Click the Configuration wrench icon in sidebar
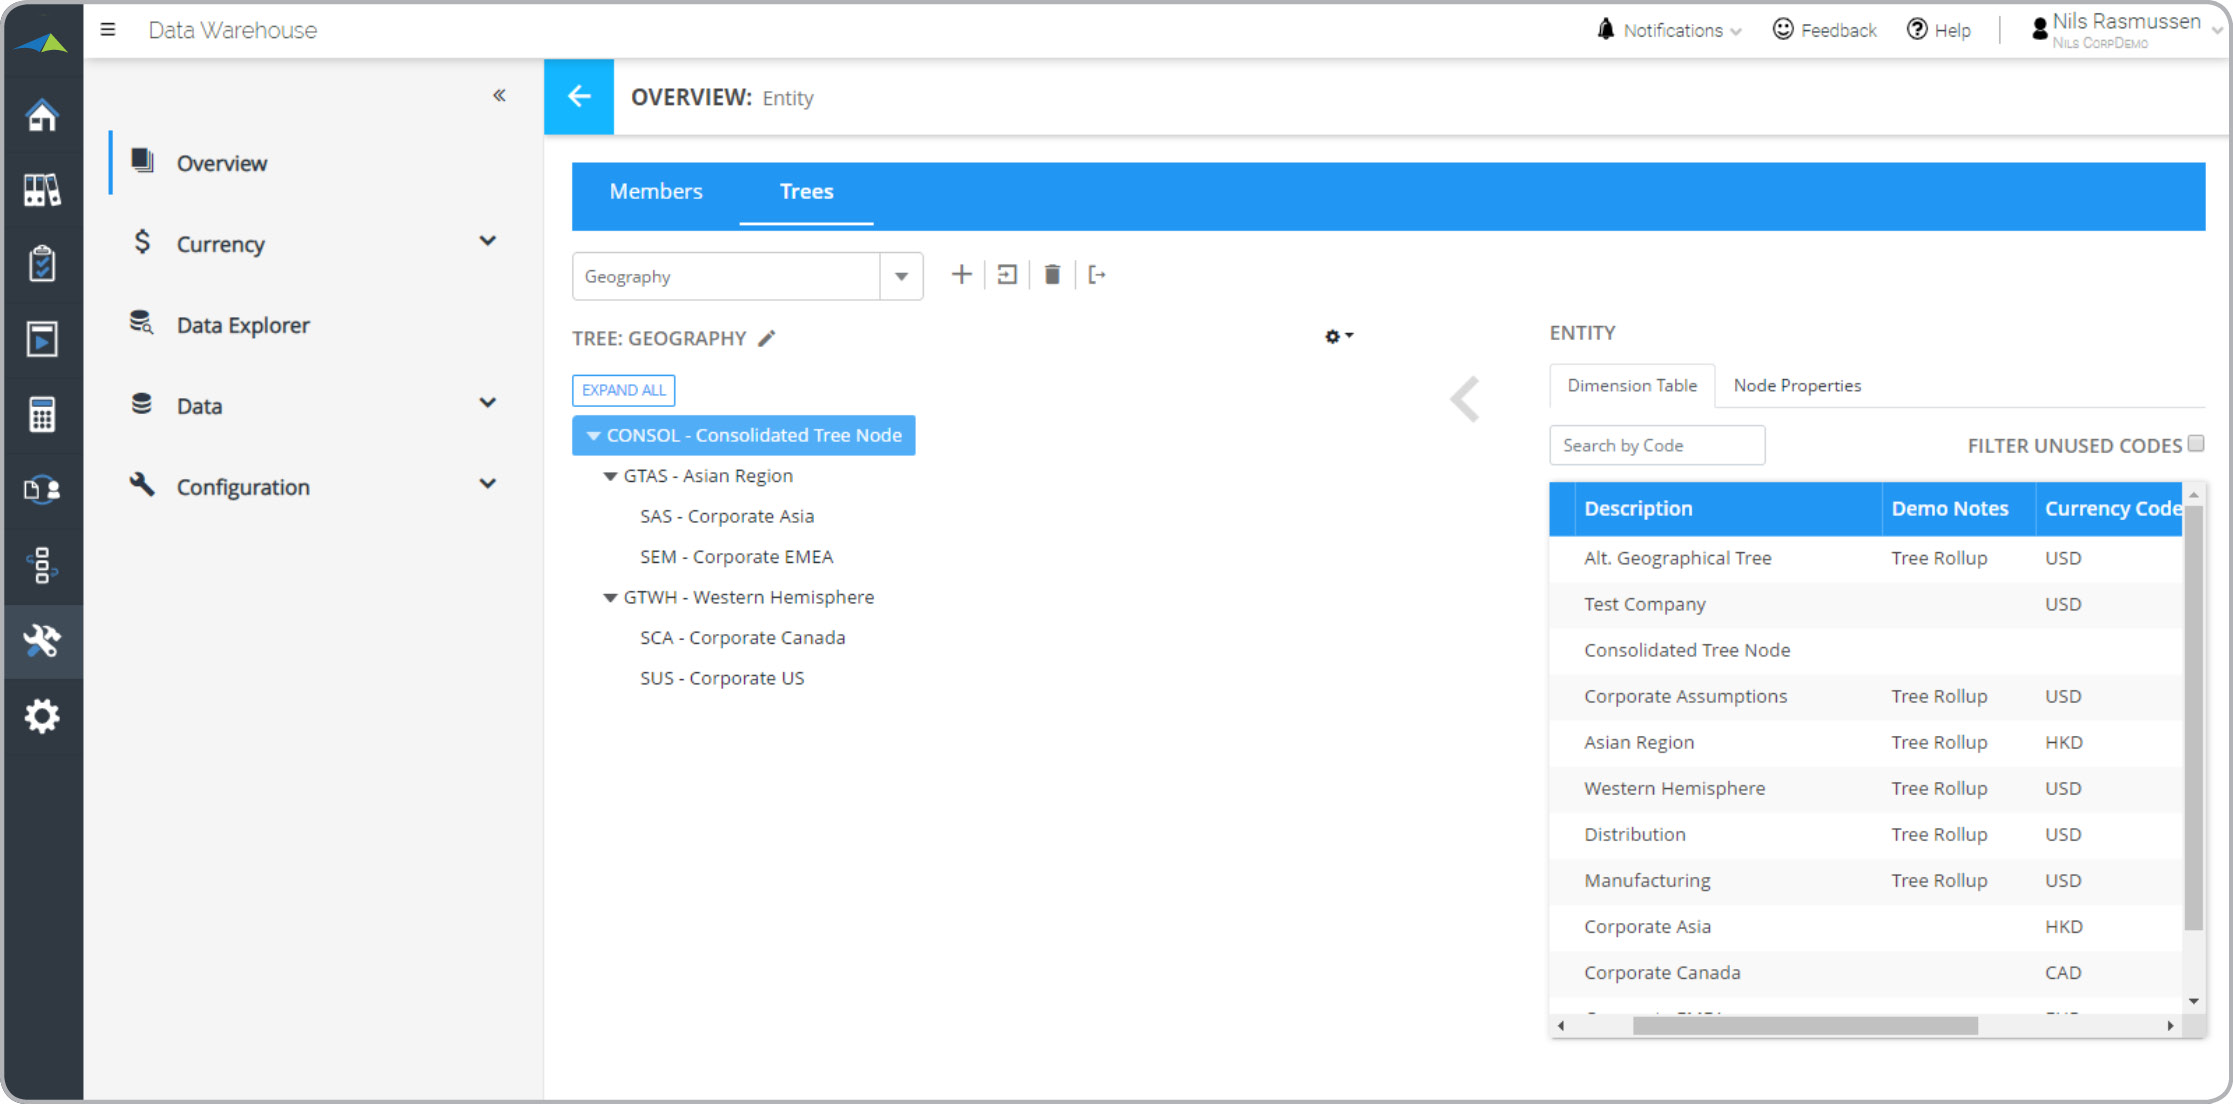 (41, 640)
